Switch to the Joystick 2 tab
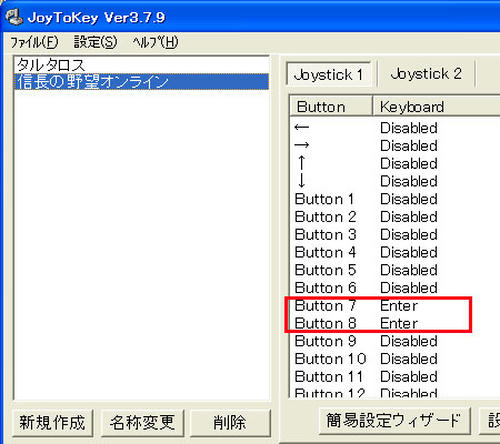 point(426,74)
